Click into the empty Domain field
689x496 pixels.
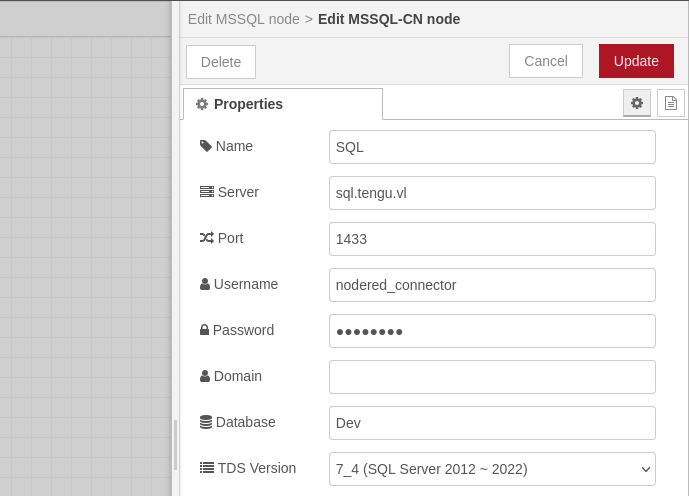tap(492, 377)
